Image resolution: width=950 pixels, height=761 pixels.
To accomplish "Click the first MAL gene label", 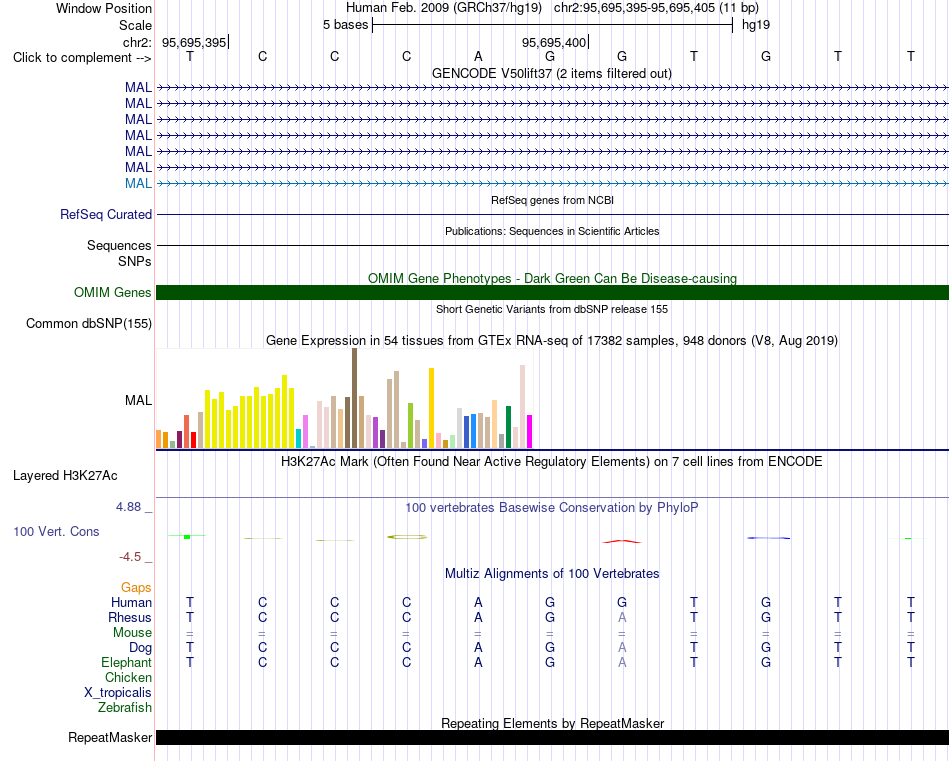I will [138, 87].
